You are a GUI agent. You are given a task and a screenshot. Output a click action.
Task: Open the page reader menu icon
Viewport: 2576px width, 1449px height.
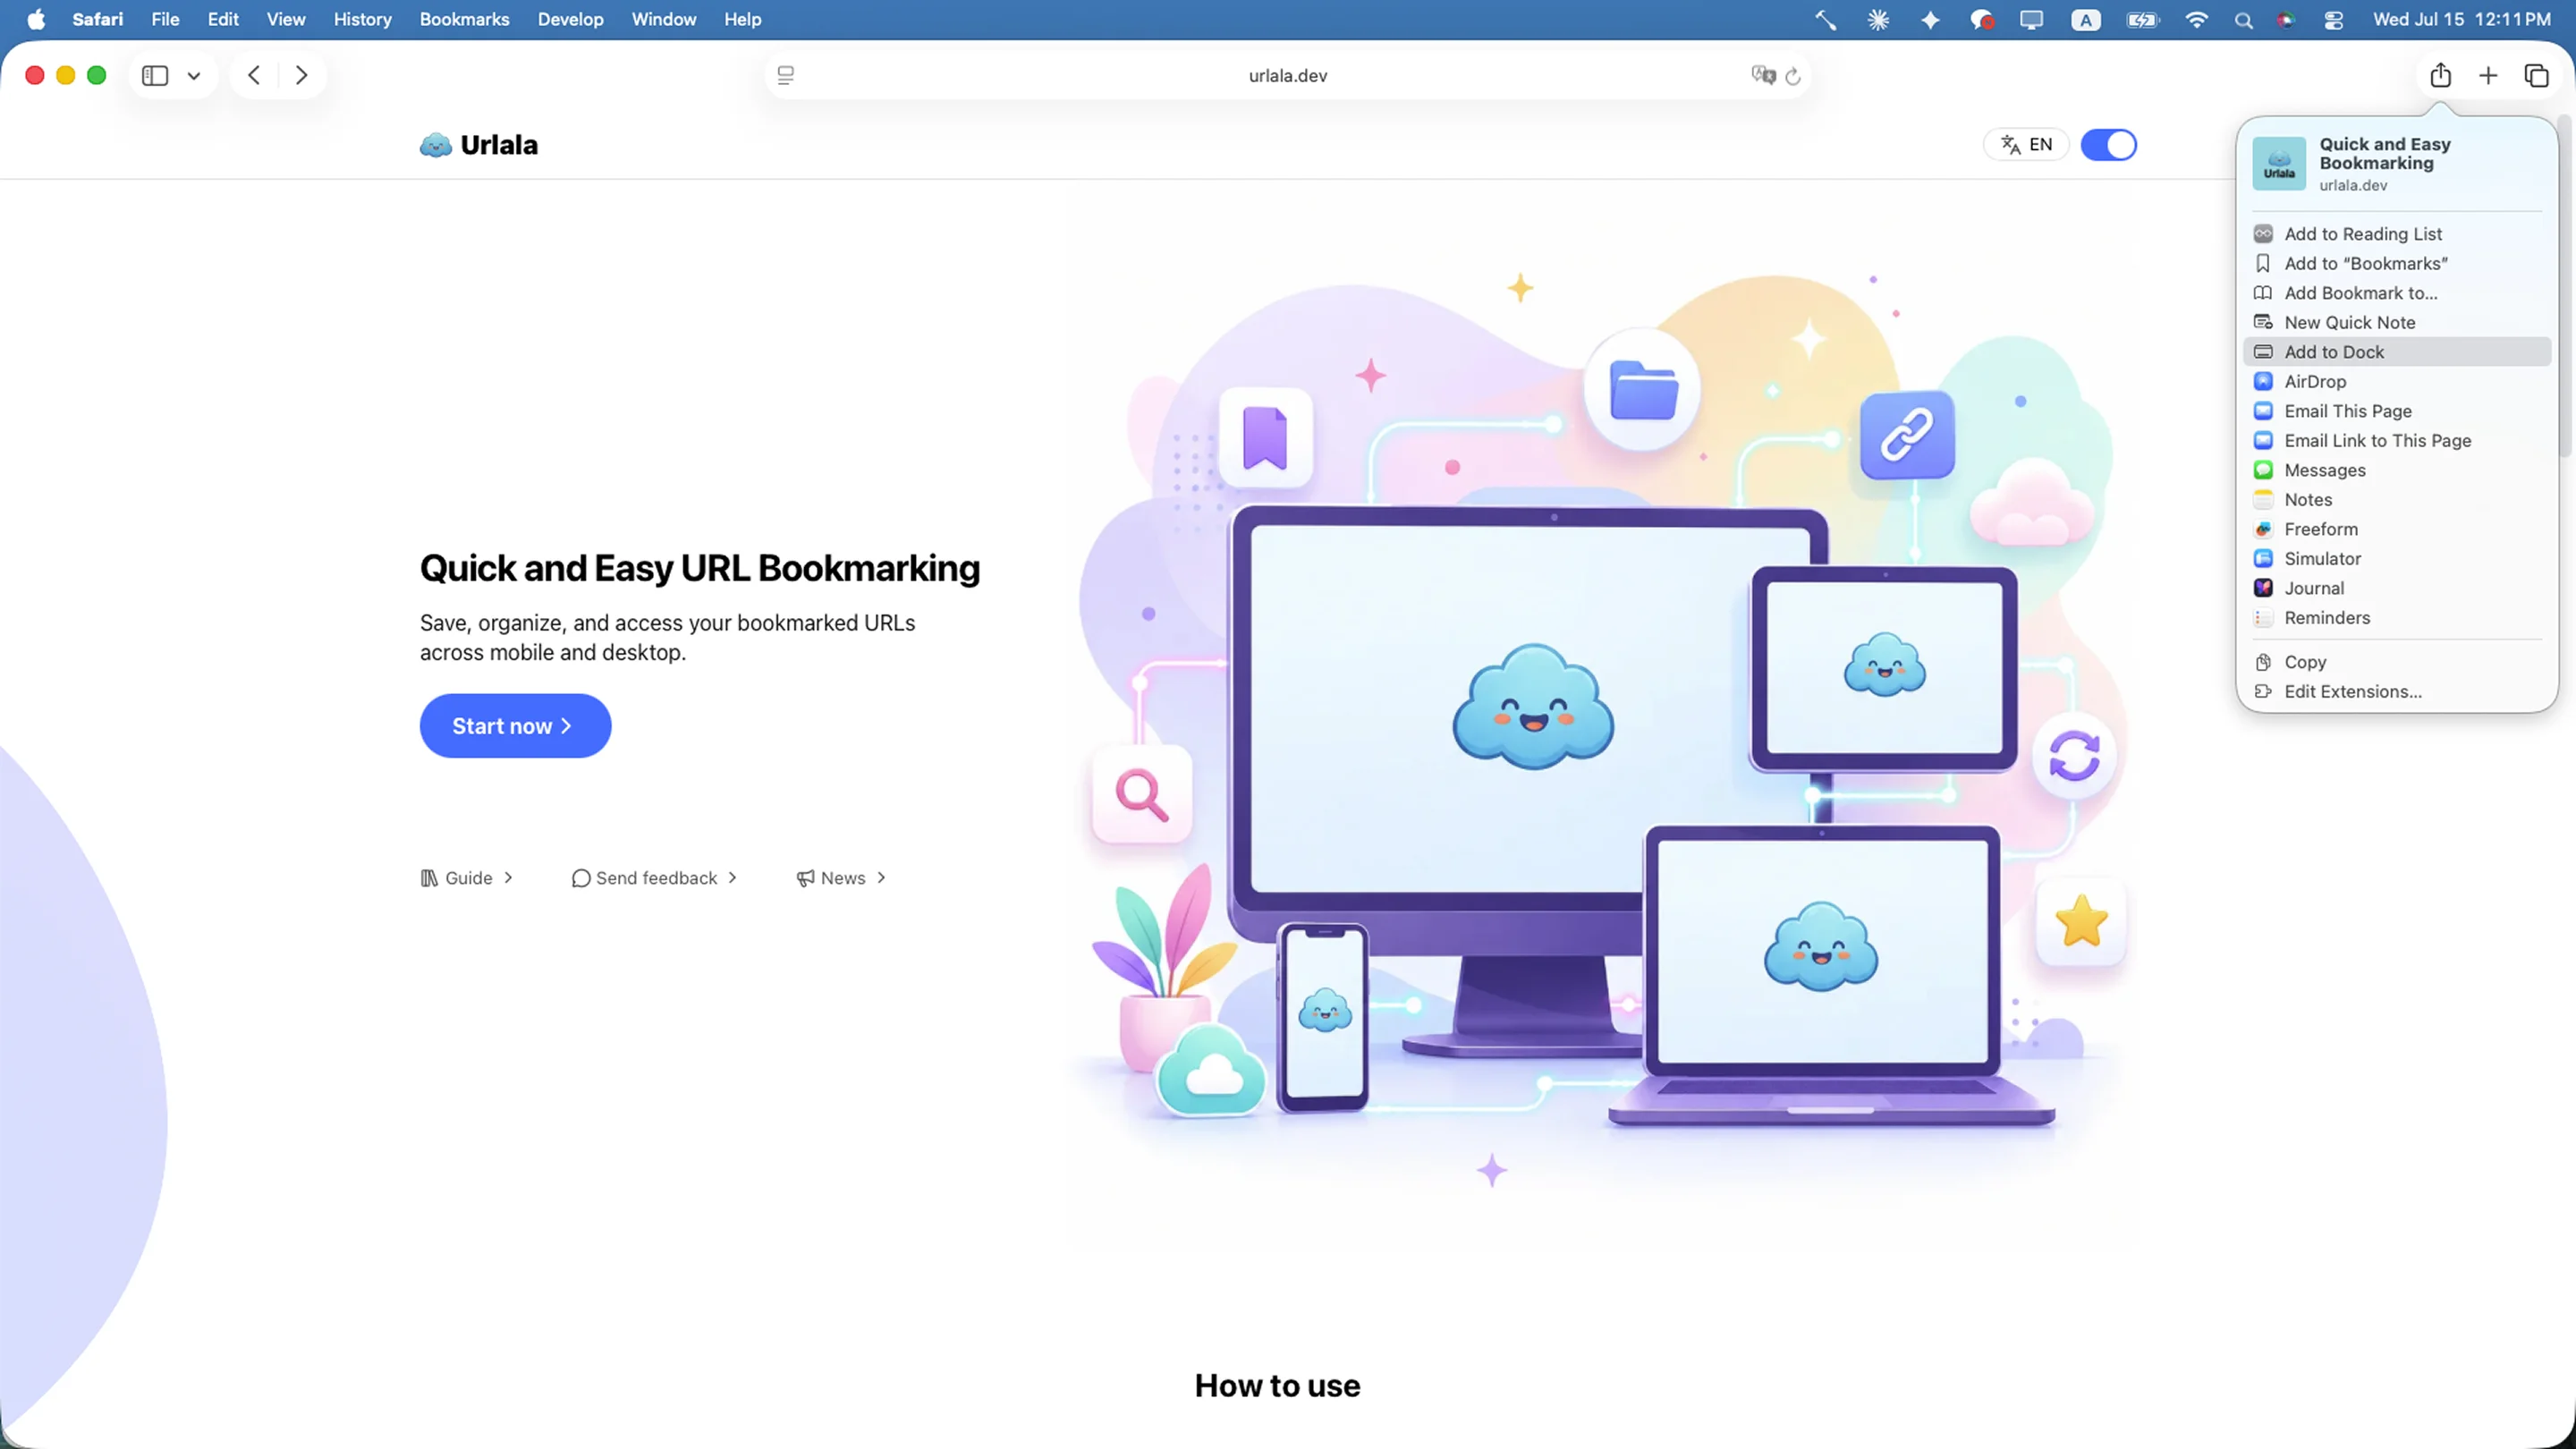(x=786, y=75)
